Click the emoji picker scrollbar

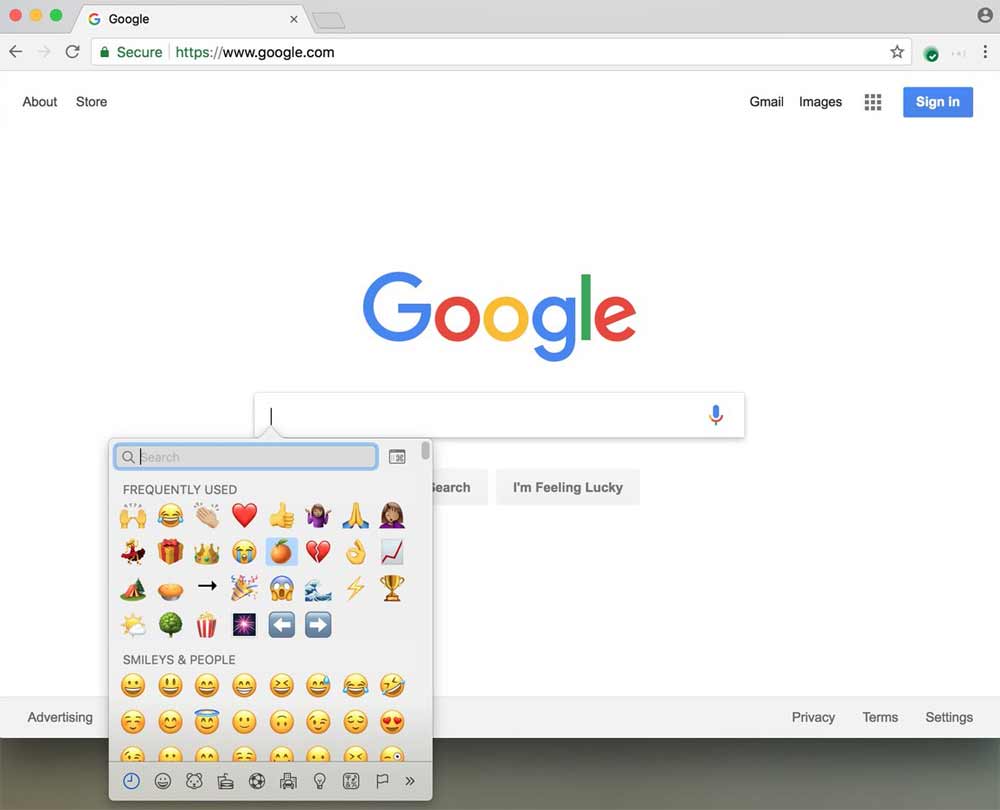425,451
